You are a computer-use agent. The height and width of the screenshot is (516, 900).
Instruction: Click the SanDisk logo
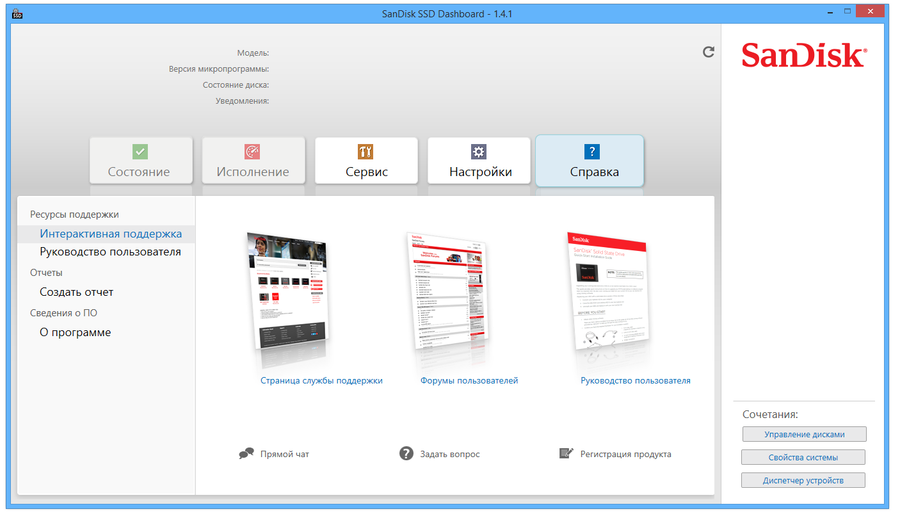804,56
